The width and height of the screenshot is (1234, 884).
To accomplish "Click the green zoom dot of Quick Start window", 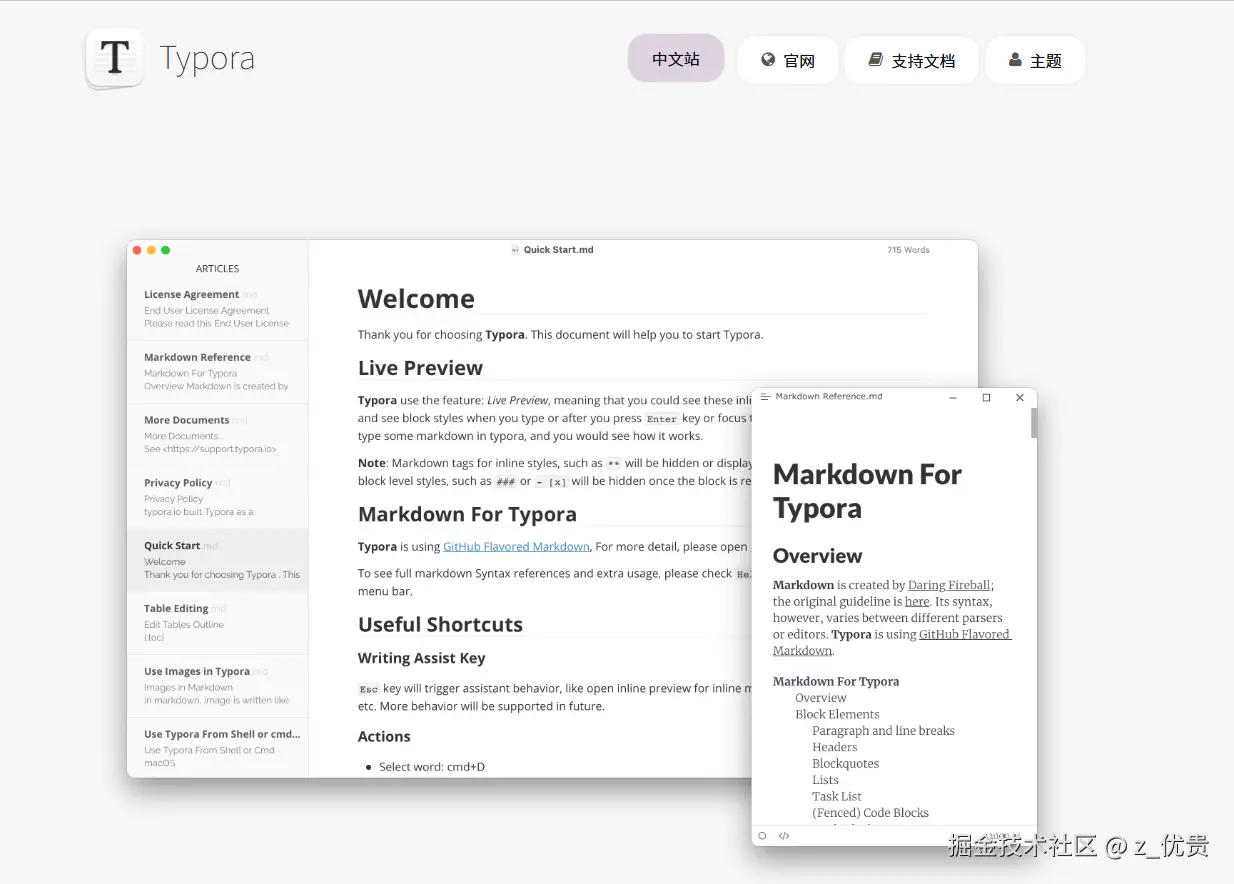I will click(166, 250).
